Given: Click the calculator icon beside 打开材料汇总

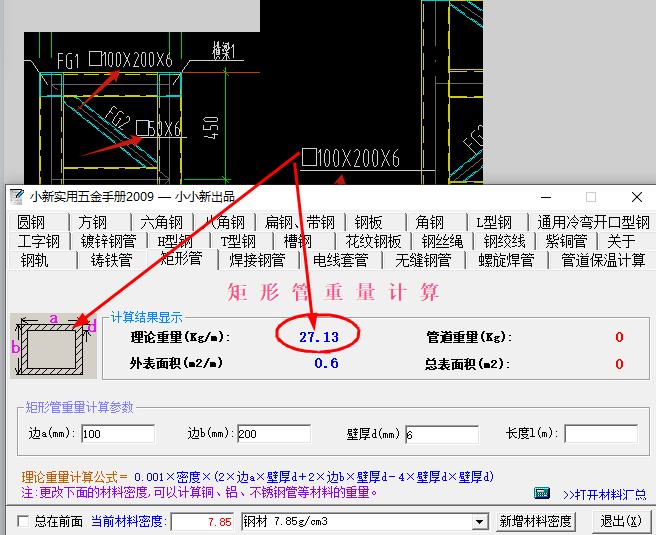Looking at the screenshot, I should click(x=542, y=493).
